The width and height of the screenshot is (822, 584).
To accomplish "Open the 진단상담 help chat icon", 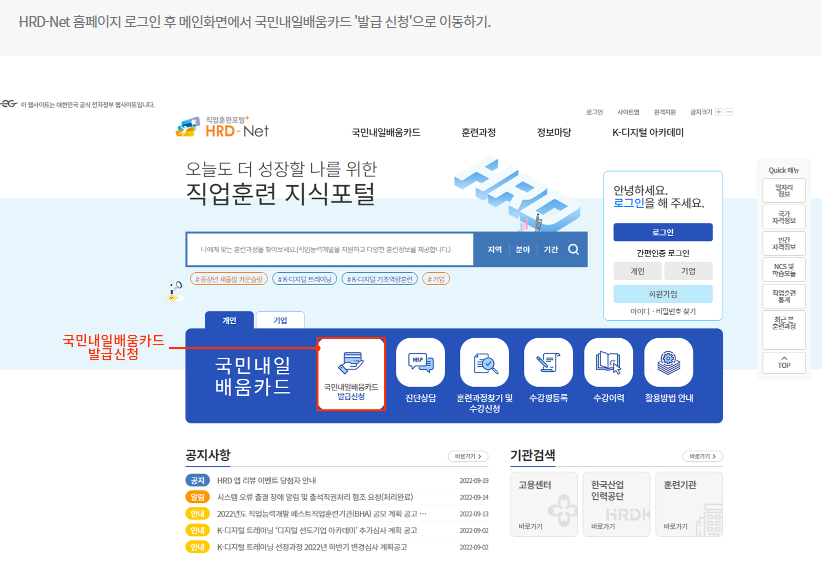I will pyautogui.click(x=420, y=362).
